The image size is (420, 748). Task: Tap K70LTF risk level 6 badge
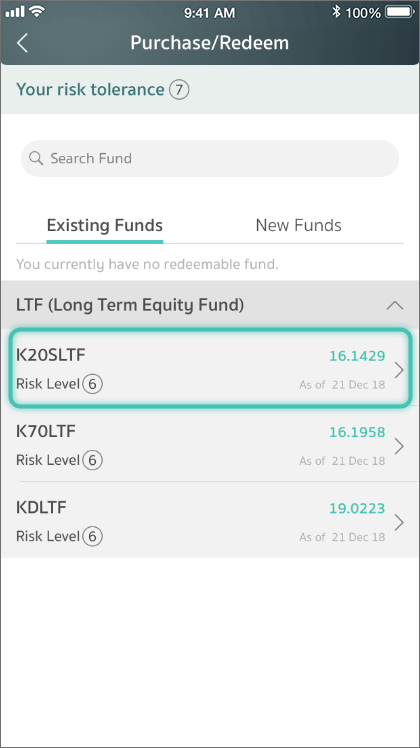tap(93, 460)
